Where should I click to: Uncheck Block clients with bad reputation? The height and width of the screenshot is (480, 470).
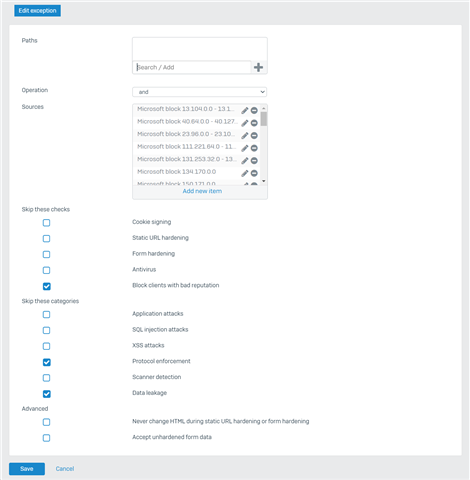click(47, 286)
